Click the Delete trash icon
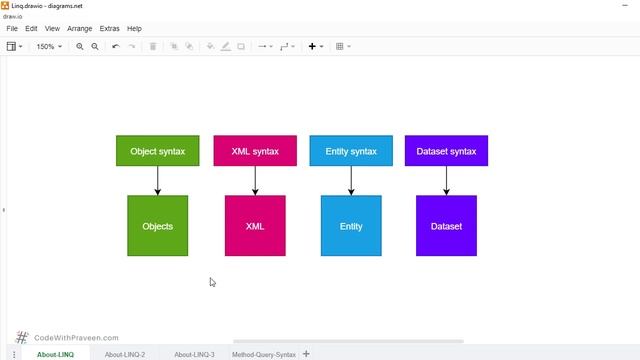This screenshot has width=640, height=360. tap(153, 47)
